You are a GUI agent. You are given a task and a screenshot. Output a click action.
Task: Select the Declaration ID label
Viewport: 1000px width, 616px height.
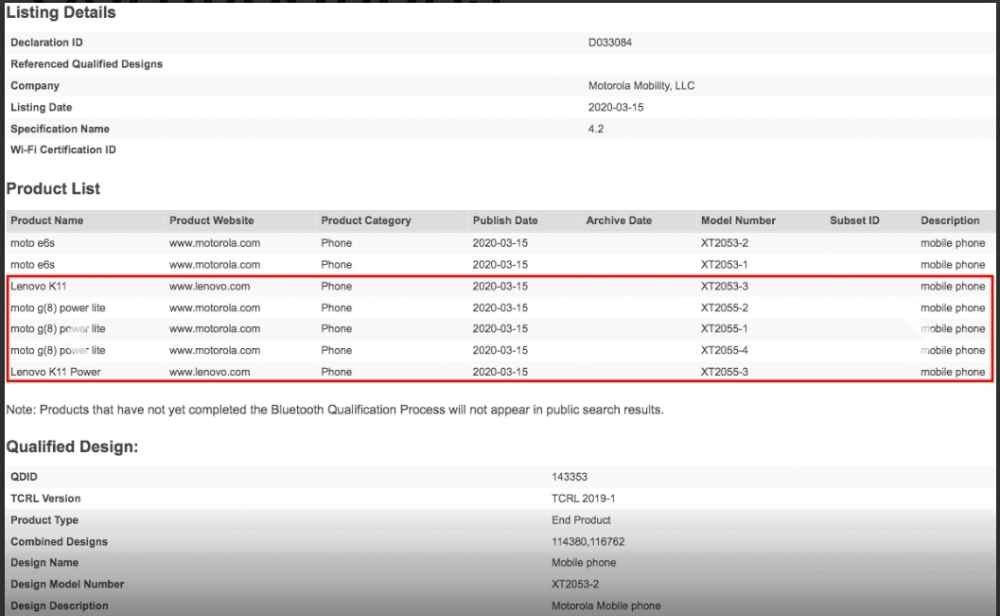click(x=47, y=42)
